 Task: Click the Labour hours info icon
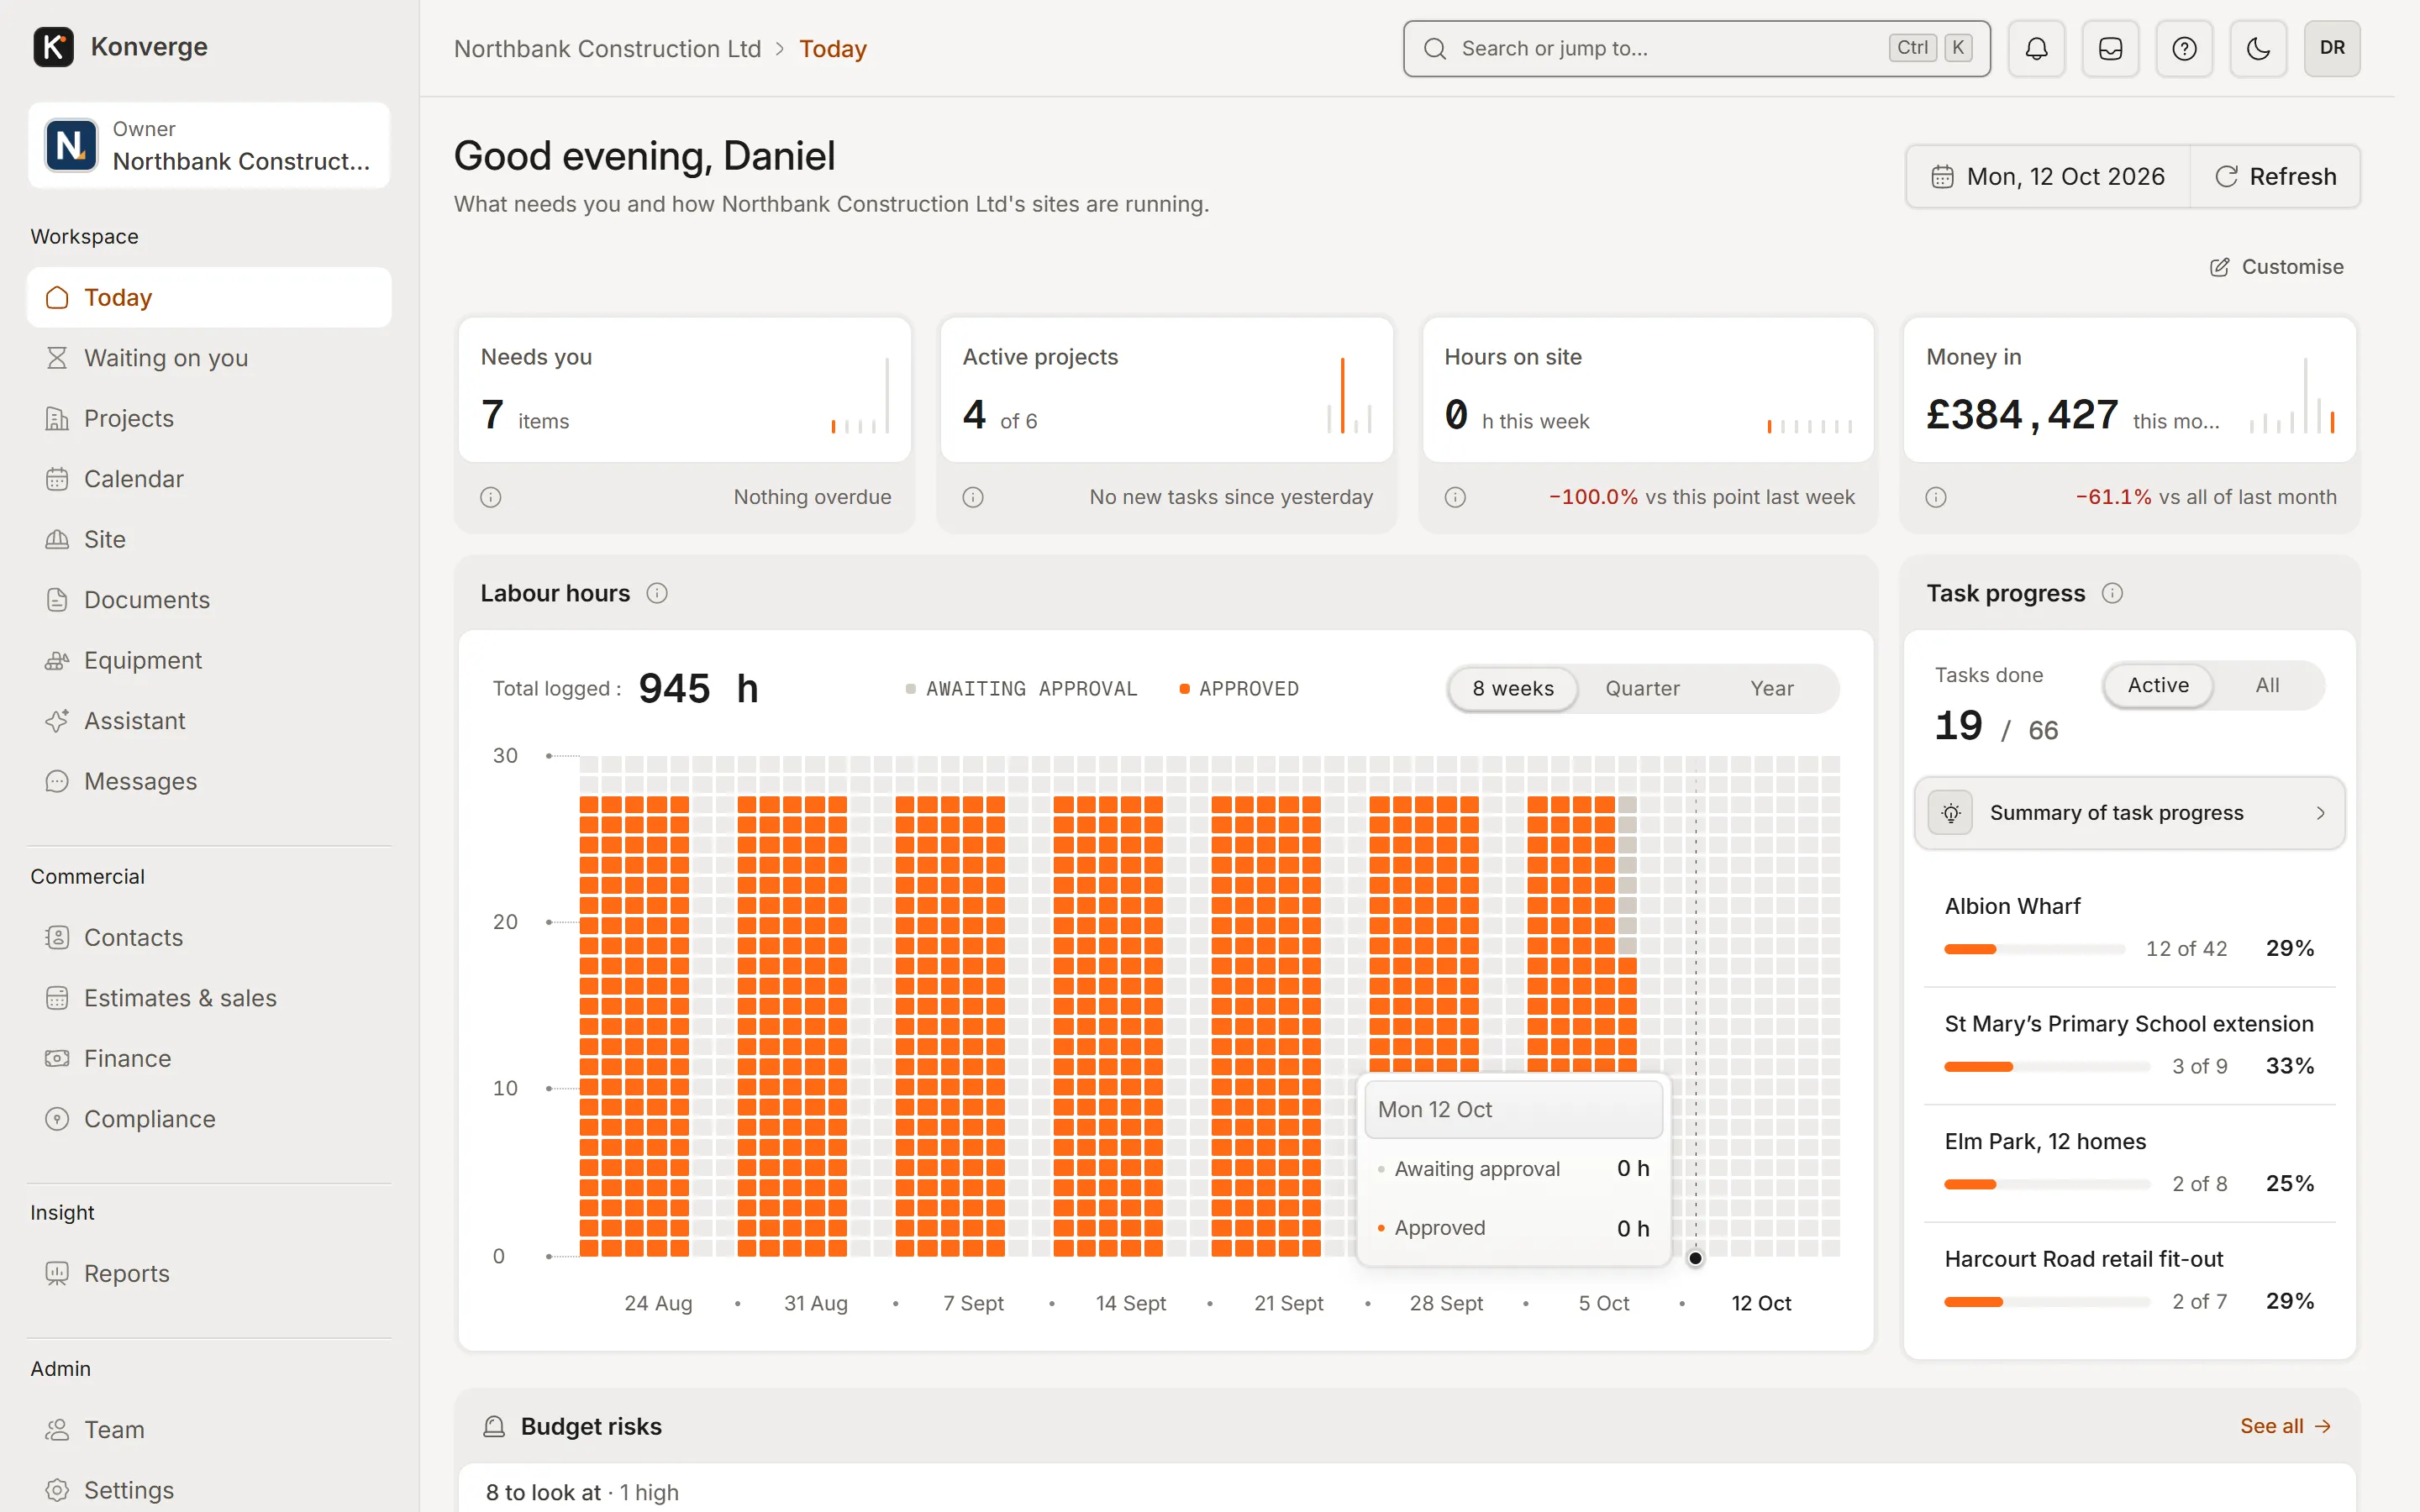[x=657, y=593]
